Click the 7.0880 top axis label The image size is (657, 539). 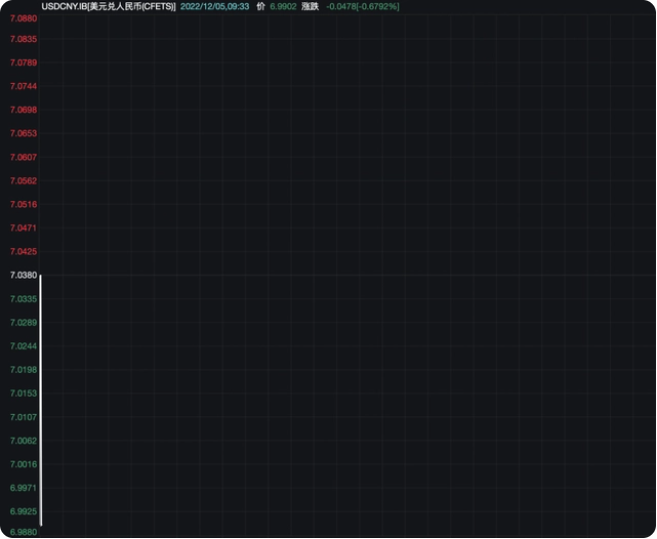pos(23,18)
